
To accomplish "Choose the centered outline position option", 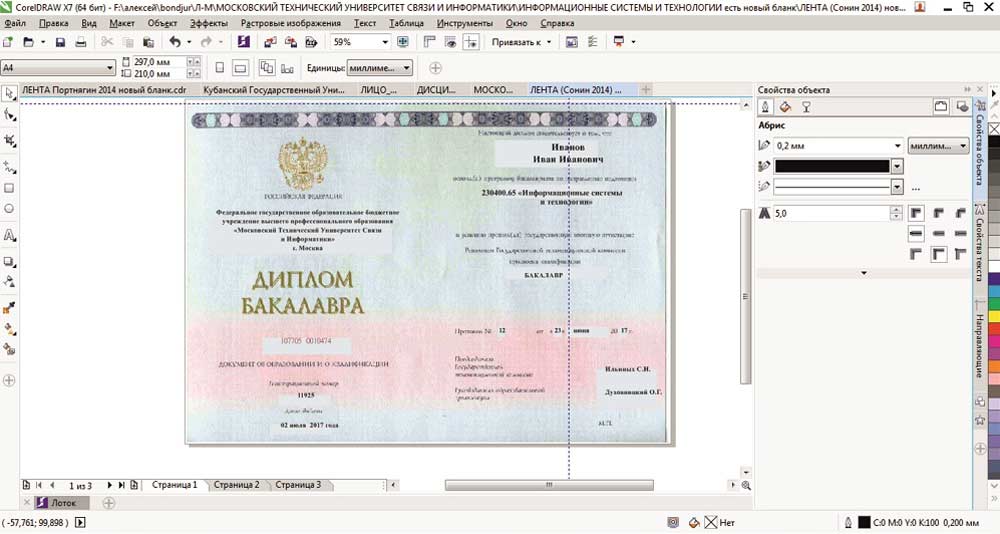I will point(938,254).
